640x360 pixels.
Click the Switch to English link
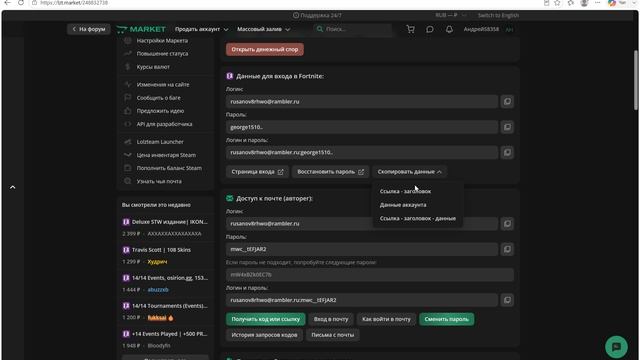tap(498, 15)
